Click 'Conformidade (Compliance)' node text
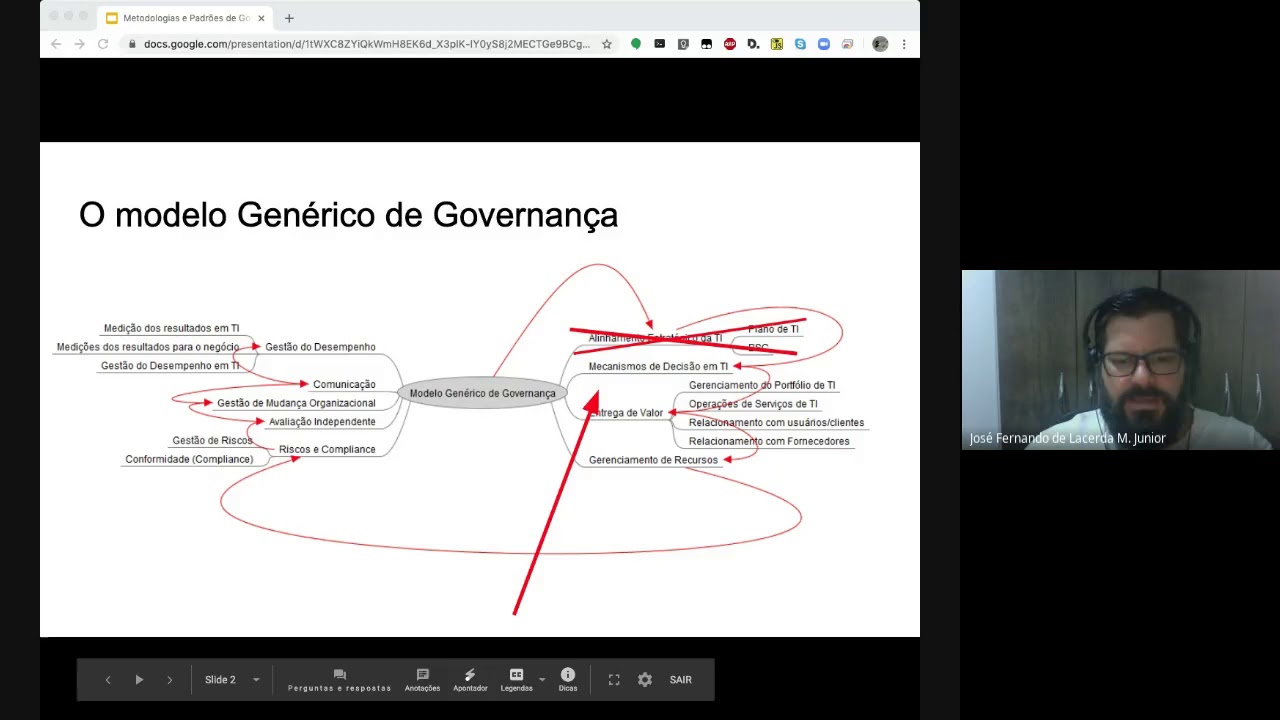 point(189,459)
